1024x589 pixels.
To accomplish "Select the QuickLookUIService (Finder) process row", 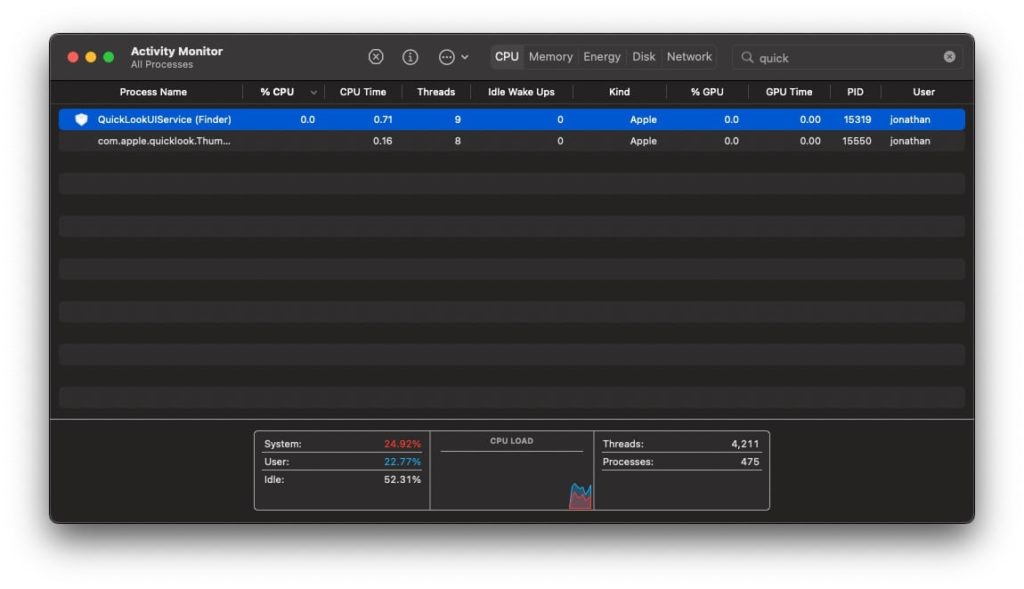I will (x=512, y=119).
